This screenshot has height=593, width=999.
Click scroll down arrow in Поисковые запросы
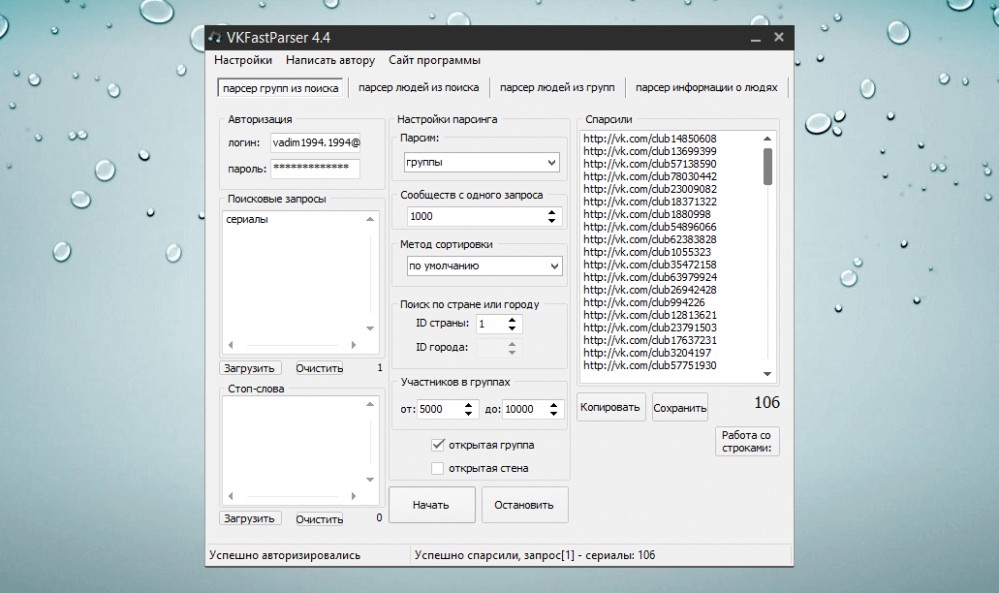pyautogui.click(x=370, y=328)
